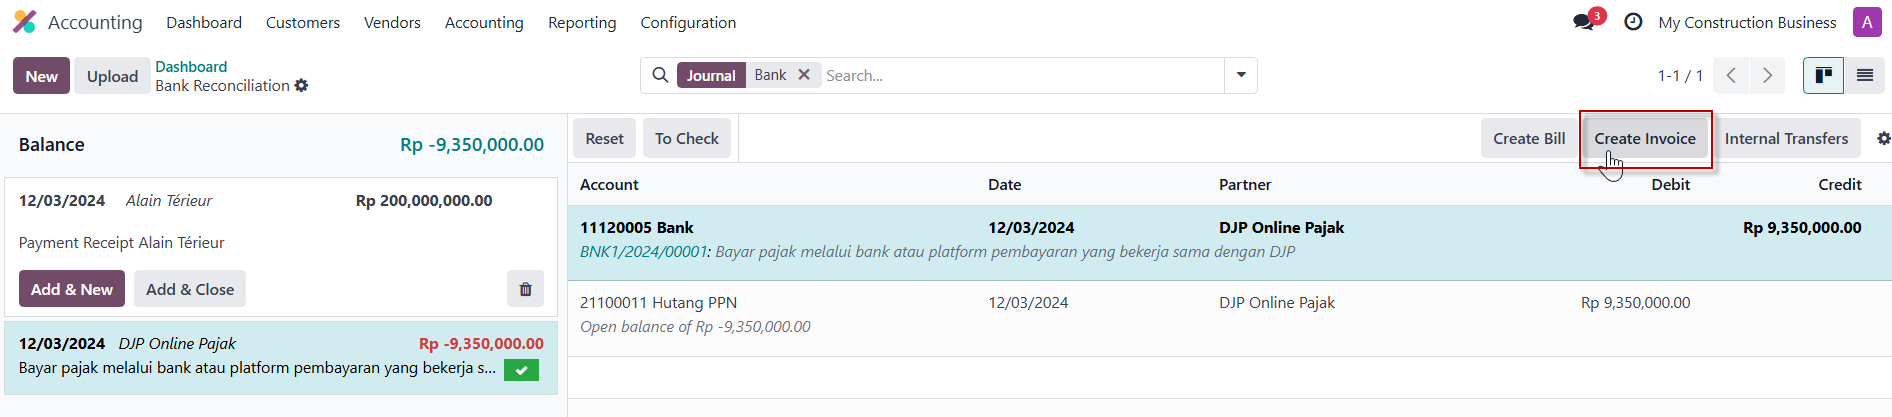Select the 11120005 Bank line
Image resolution: width=1892 pixels, height=417 pixels.
point(1229,243)
